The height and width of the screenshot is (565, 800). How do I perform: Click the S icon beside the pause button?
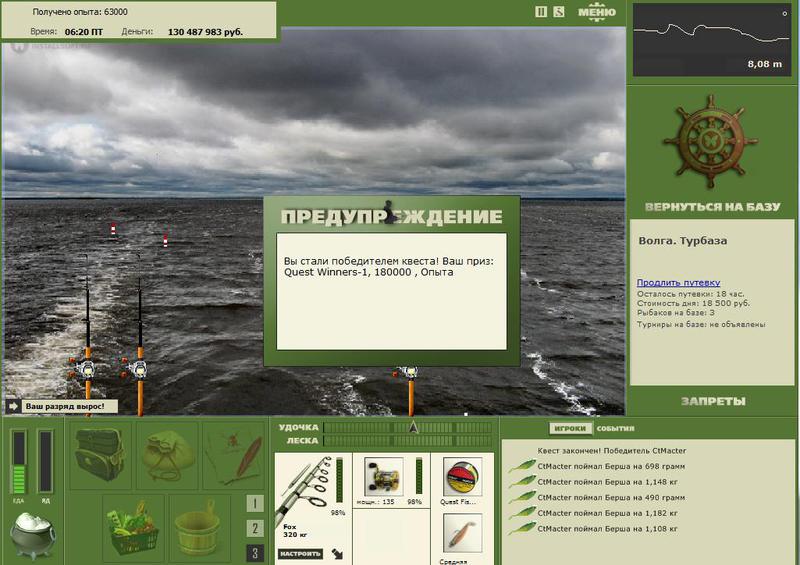click(x=559, y=12)
